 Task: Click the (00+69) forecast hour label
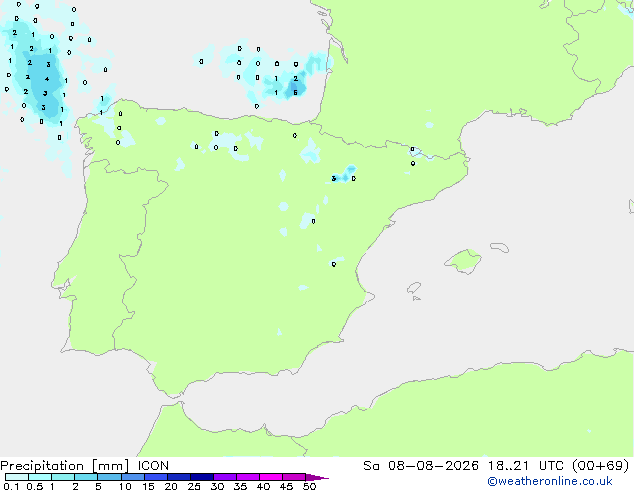click(601, 466)
